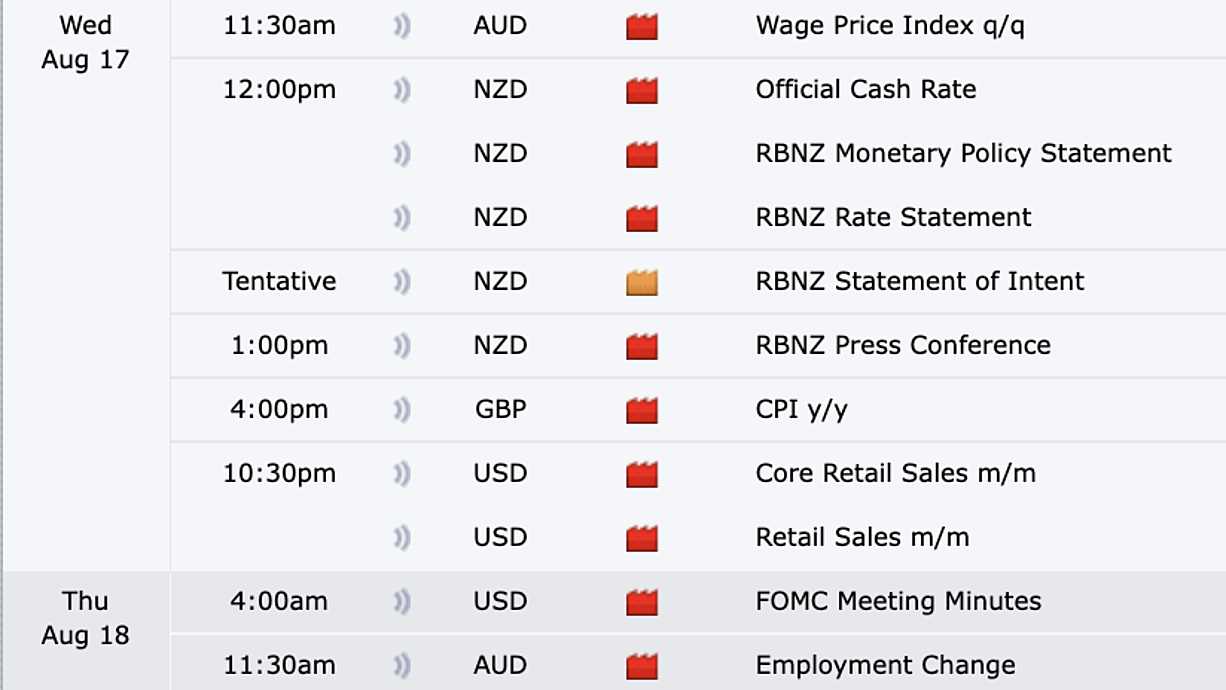The width and height of the screenshot is (1226, 690).
Task: Click the red impact icon beside CPI y/y
Action: [x=642, y=411]
